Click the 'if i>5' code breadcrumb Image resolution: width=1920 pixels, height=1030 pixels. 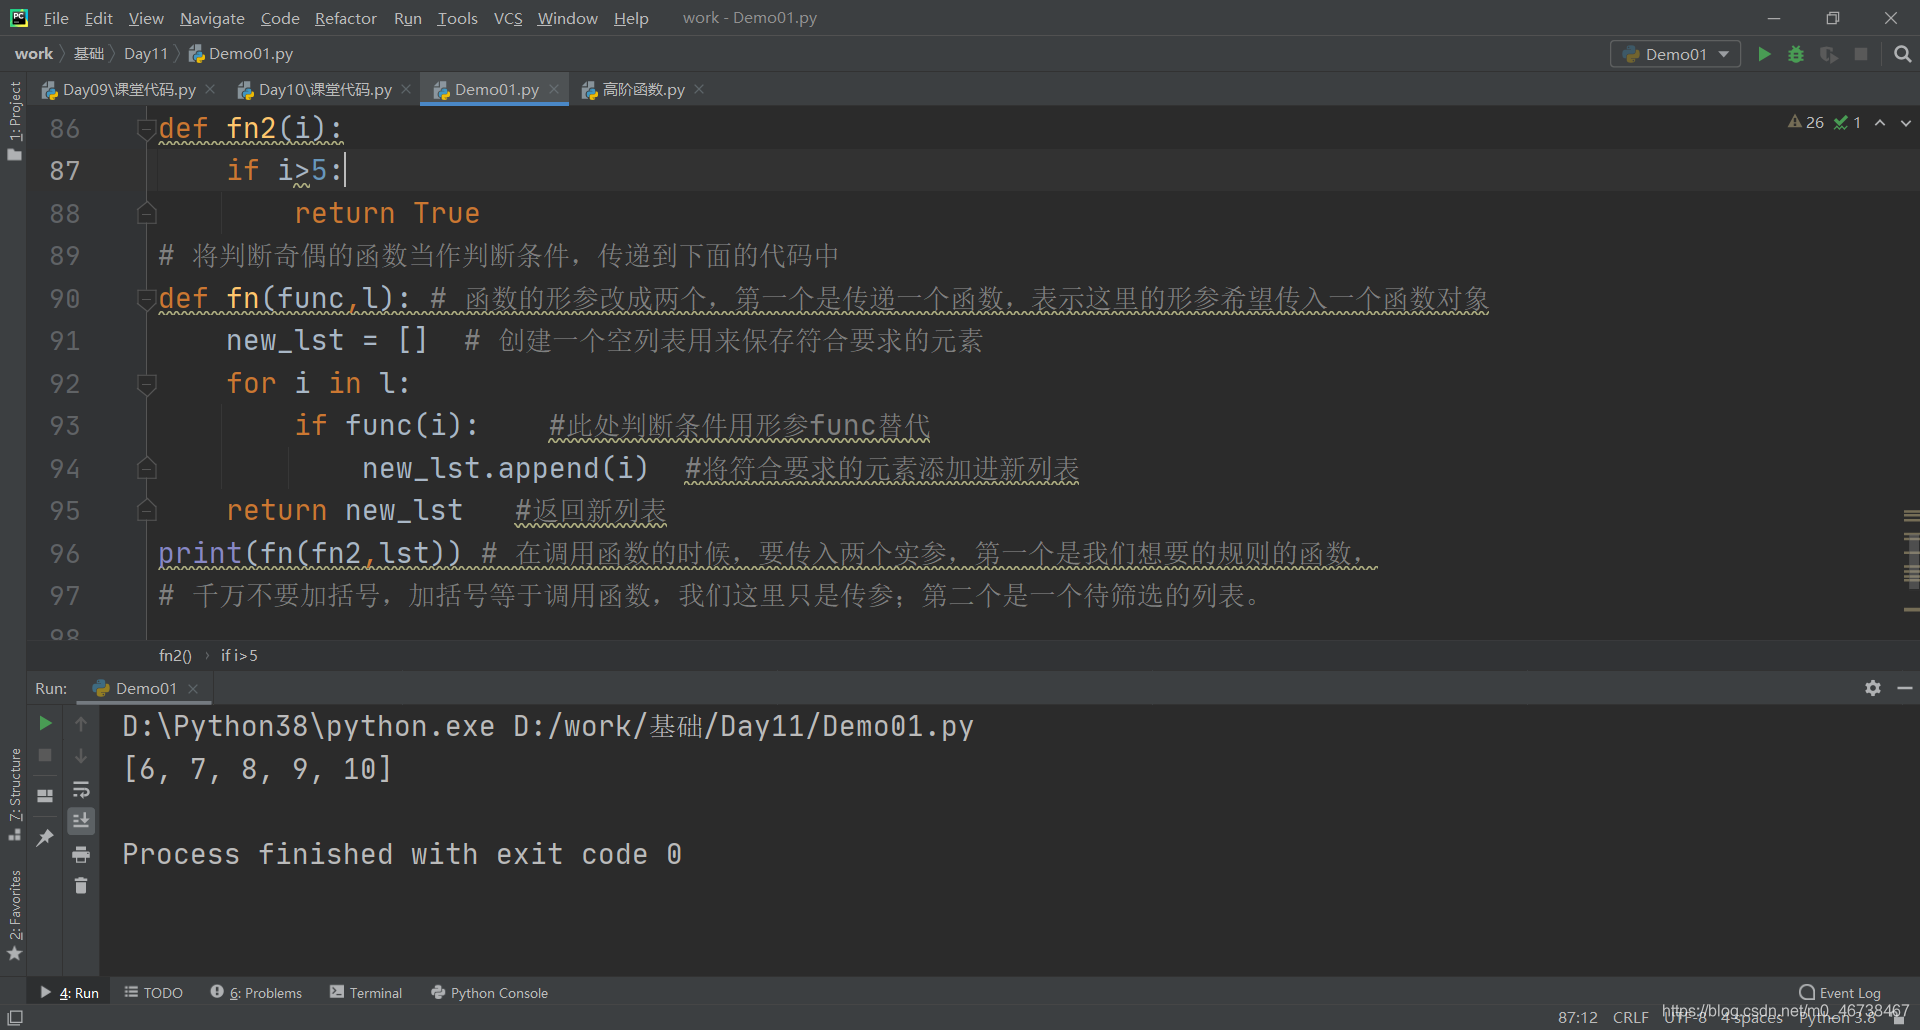coord(239,655)
